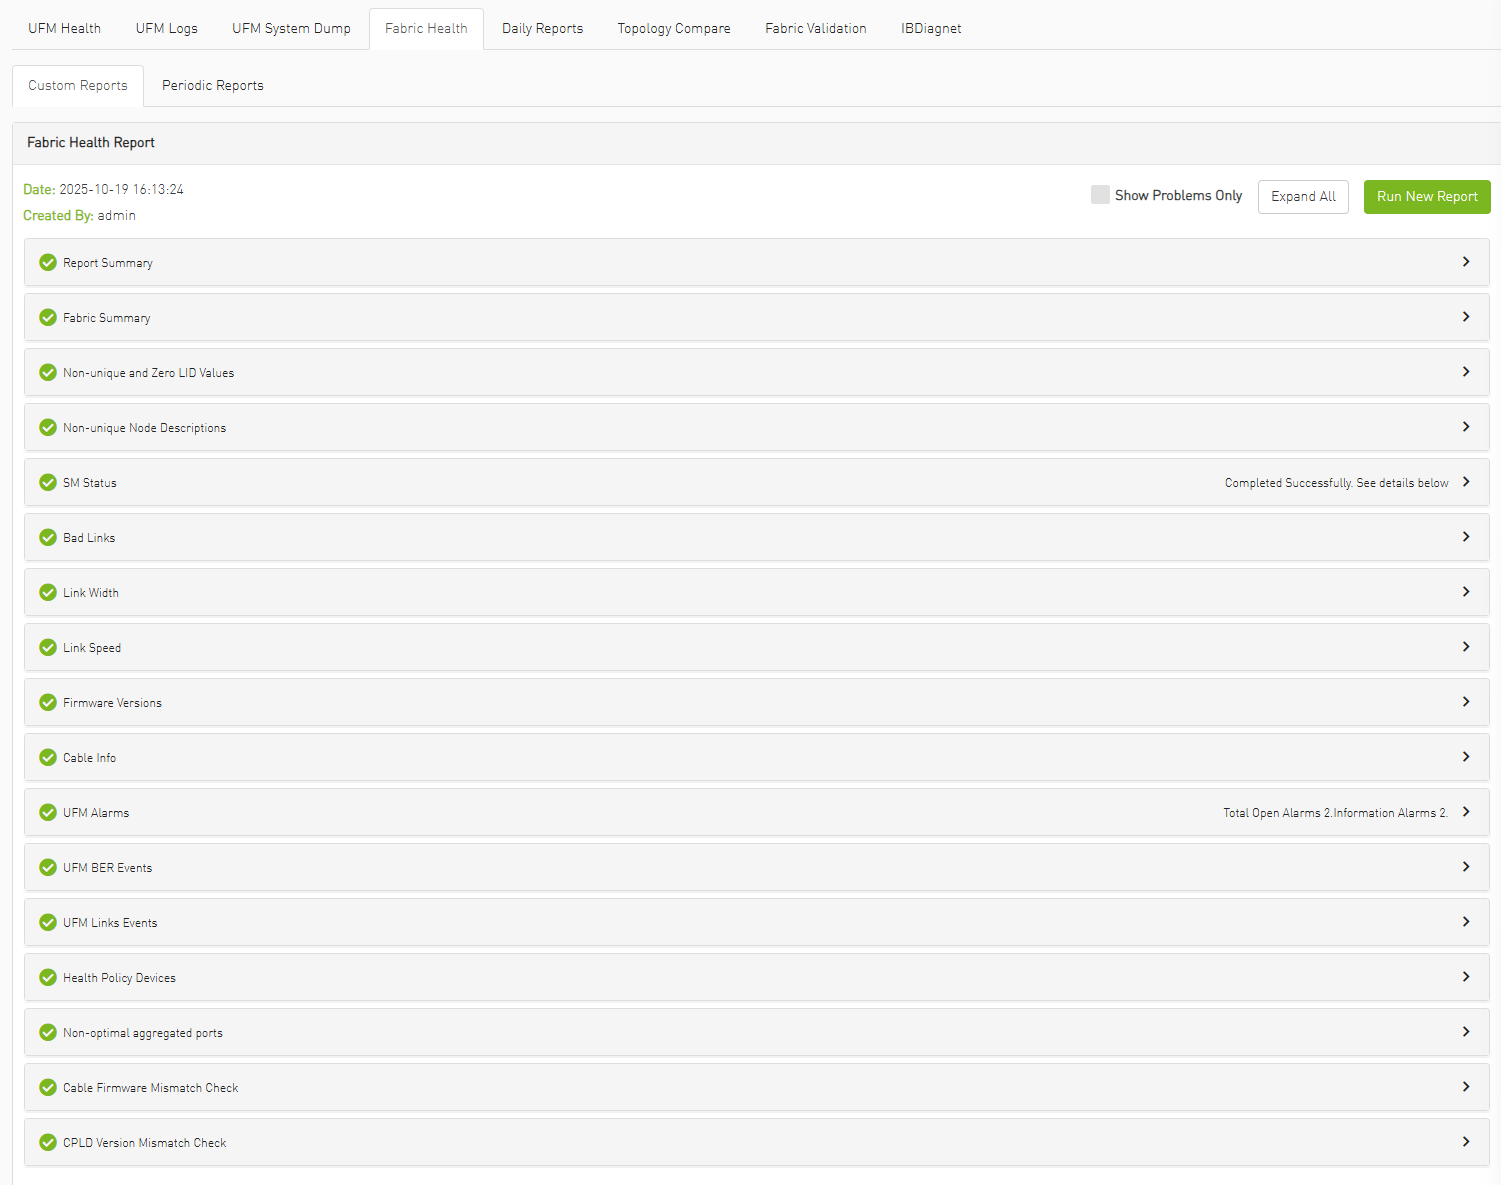The width and height of the screenshot is (1501, 1185).
Task: Expand the Link Speed section chevron
Action: pyautogui.click(x=1466, y=647)
